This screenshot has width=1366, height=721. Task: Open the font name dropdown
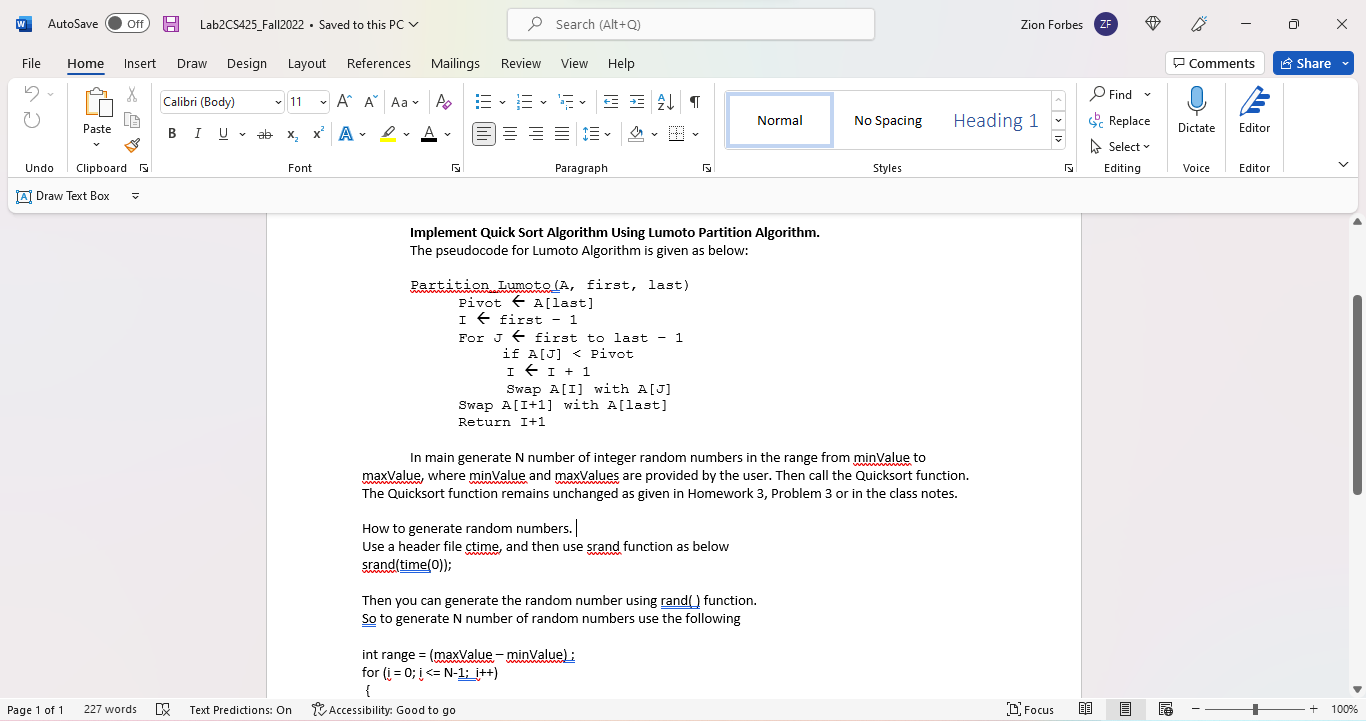[278, 102]
